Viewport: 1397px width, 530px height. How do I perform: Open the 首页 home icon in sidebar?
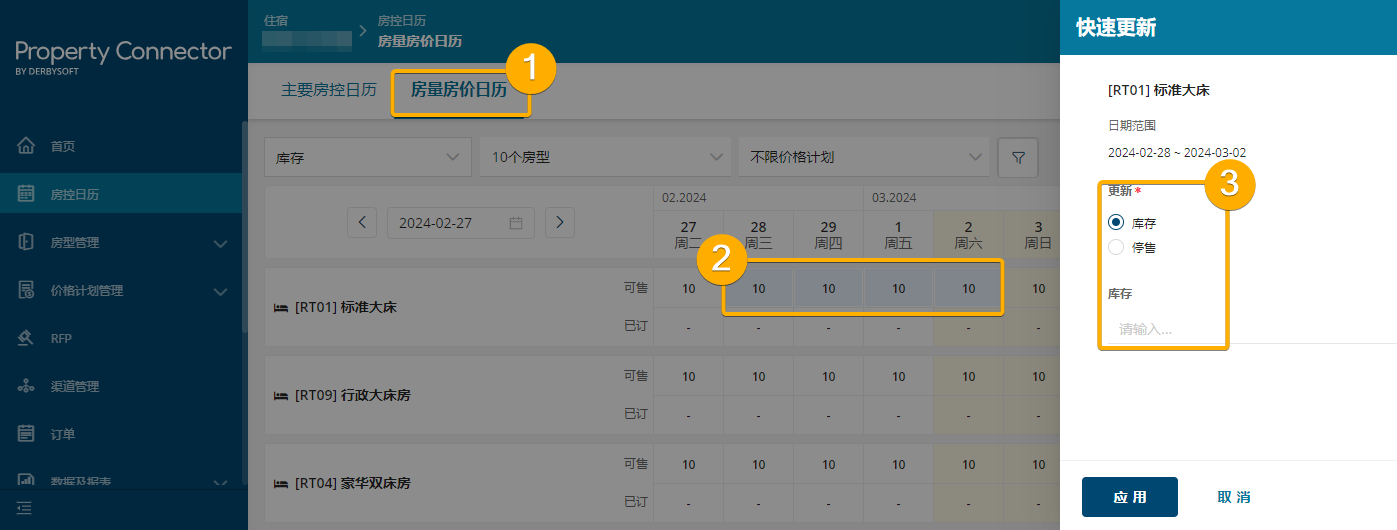pyautogui.click(x=27, y=146)
